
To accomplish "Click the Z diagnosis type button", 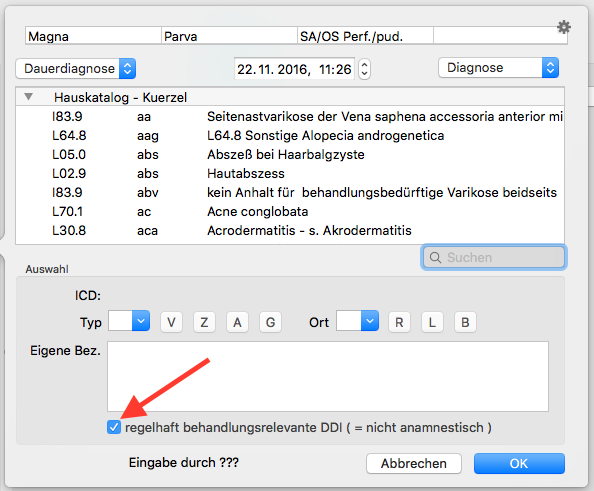I will tap(204, 322).
